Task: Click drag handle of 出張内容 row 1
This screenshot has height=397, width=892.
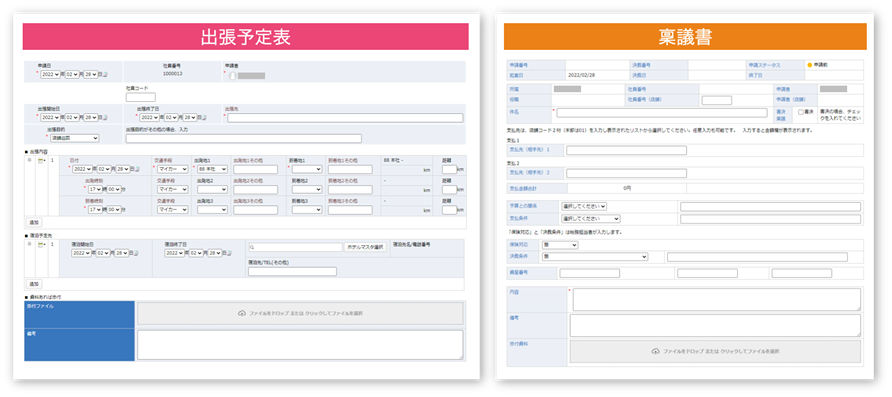Action: click(29, 161)
